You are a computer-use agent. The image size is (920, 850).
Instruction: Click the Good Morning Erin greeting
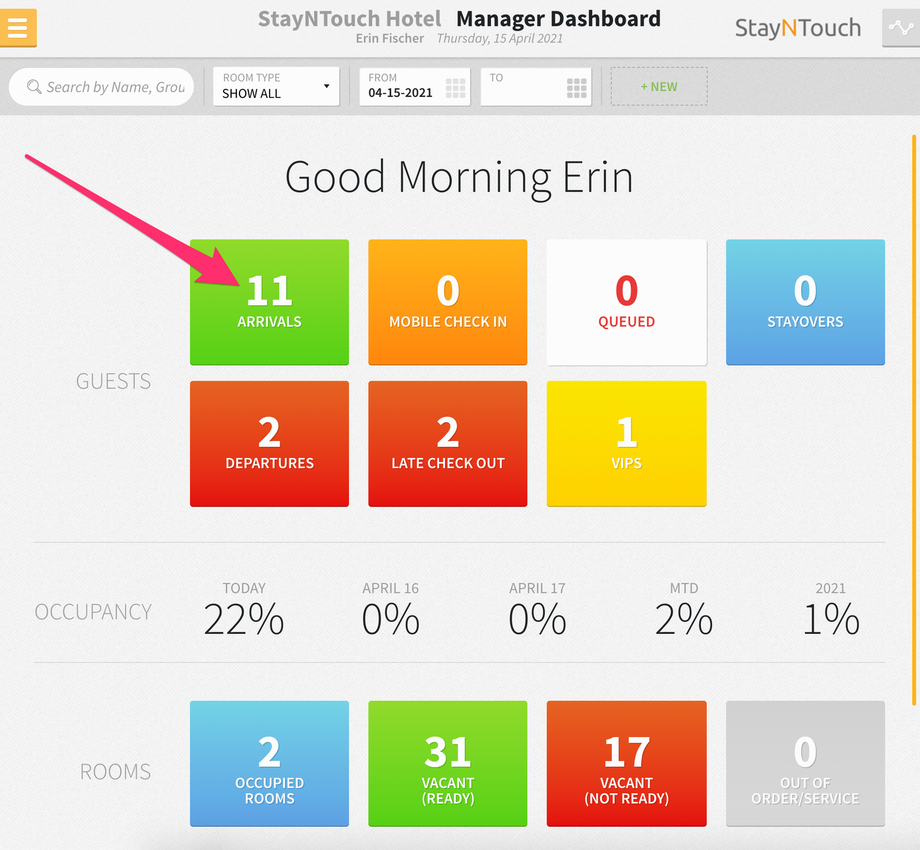[x=459, y=178]
